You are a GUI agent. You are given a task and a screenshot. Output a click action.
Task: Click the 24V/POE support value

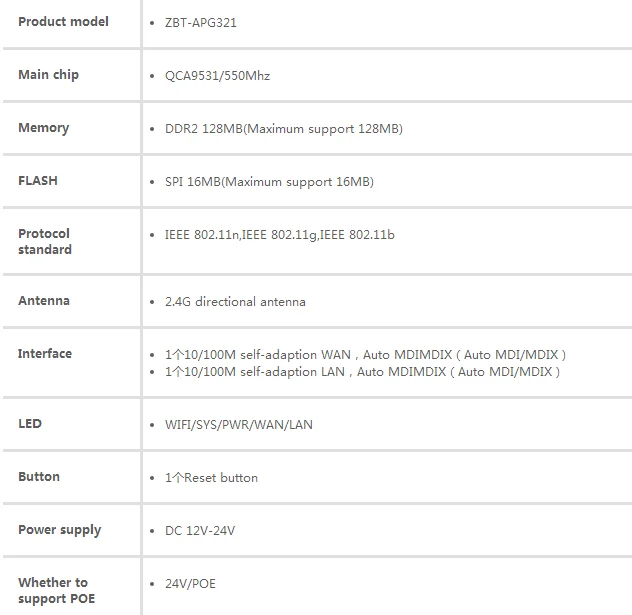click(x=190, y=584)
